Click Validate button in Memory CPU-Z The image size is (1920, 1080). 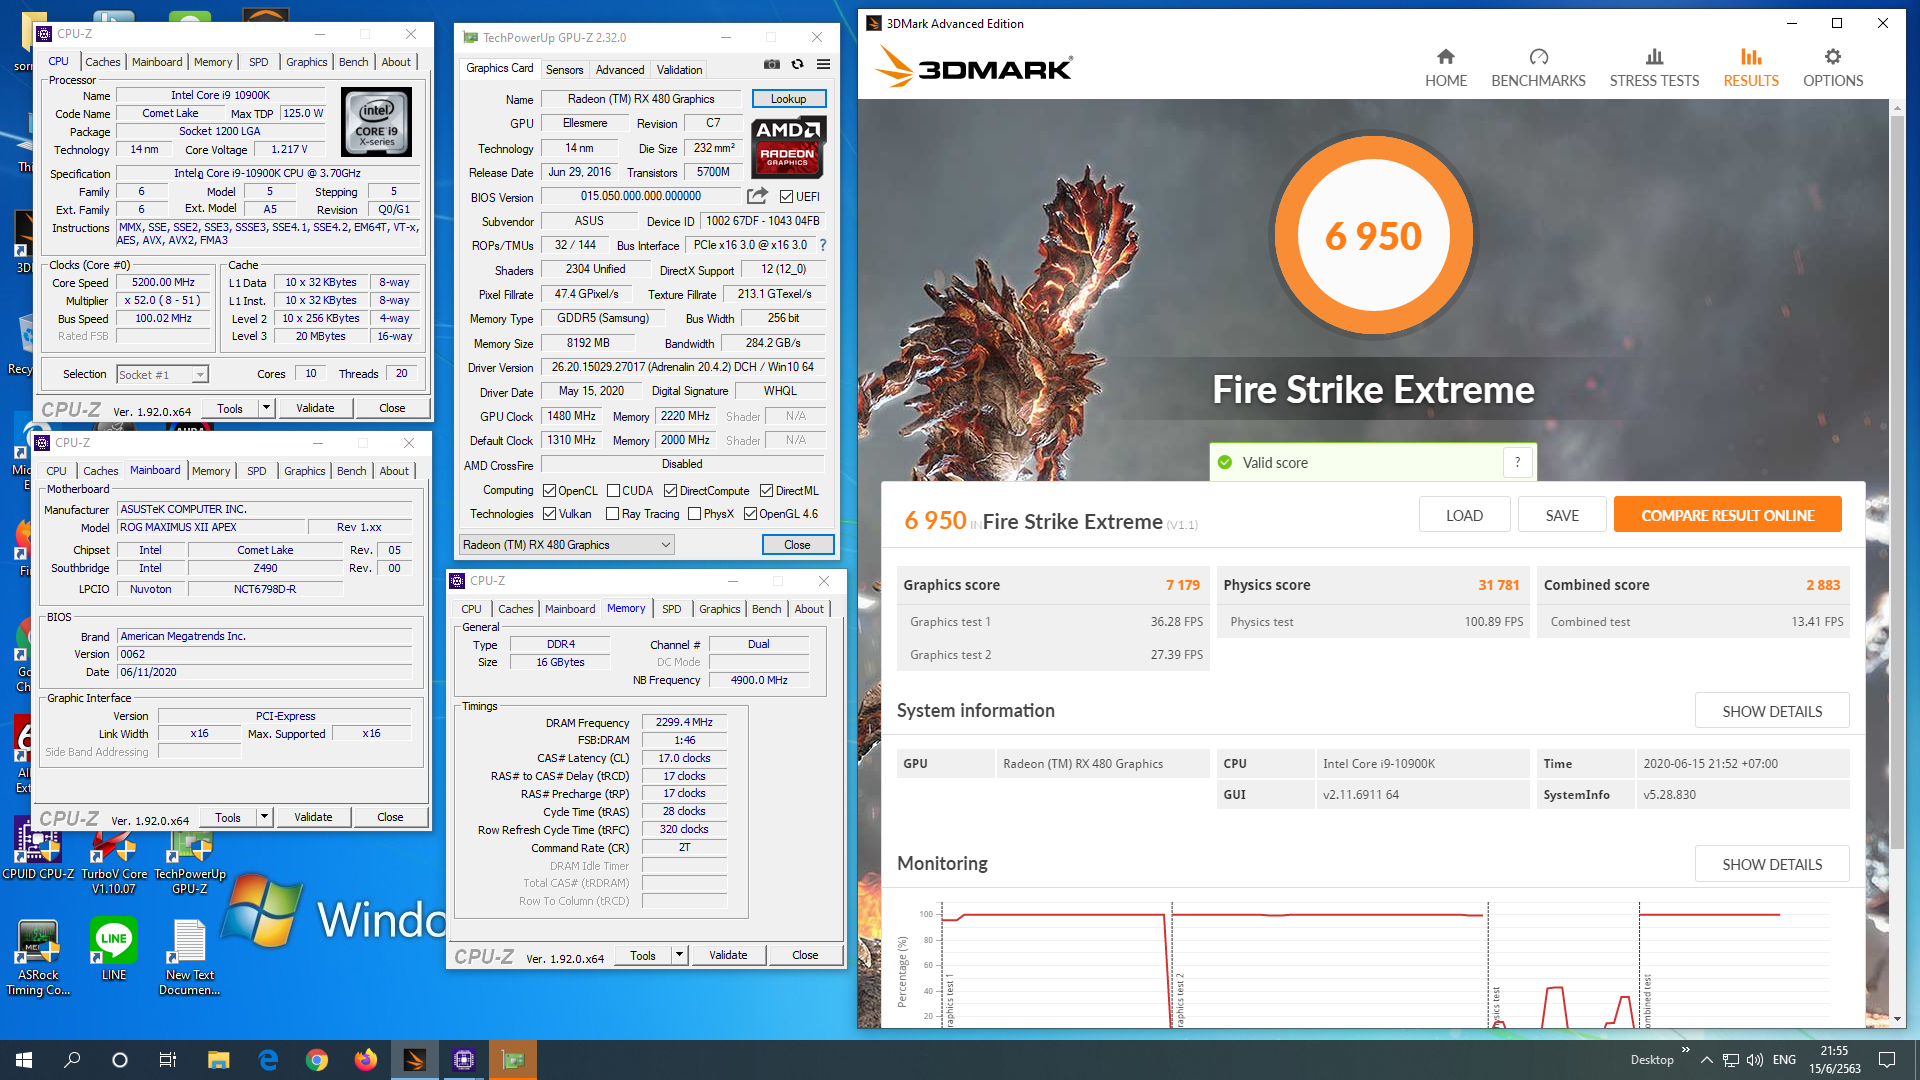[x=728, y=955]
